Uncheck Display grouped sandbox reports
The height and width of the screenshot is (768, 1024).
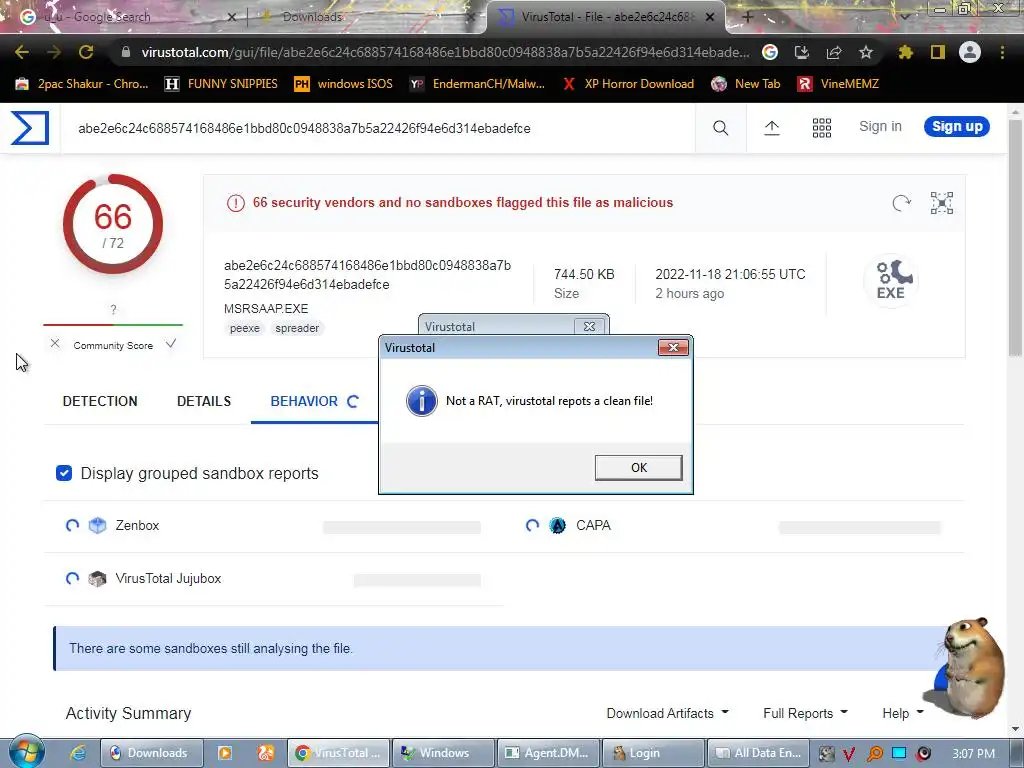tap(64, 473)
